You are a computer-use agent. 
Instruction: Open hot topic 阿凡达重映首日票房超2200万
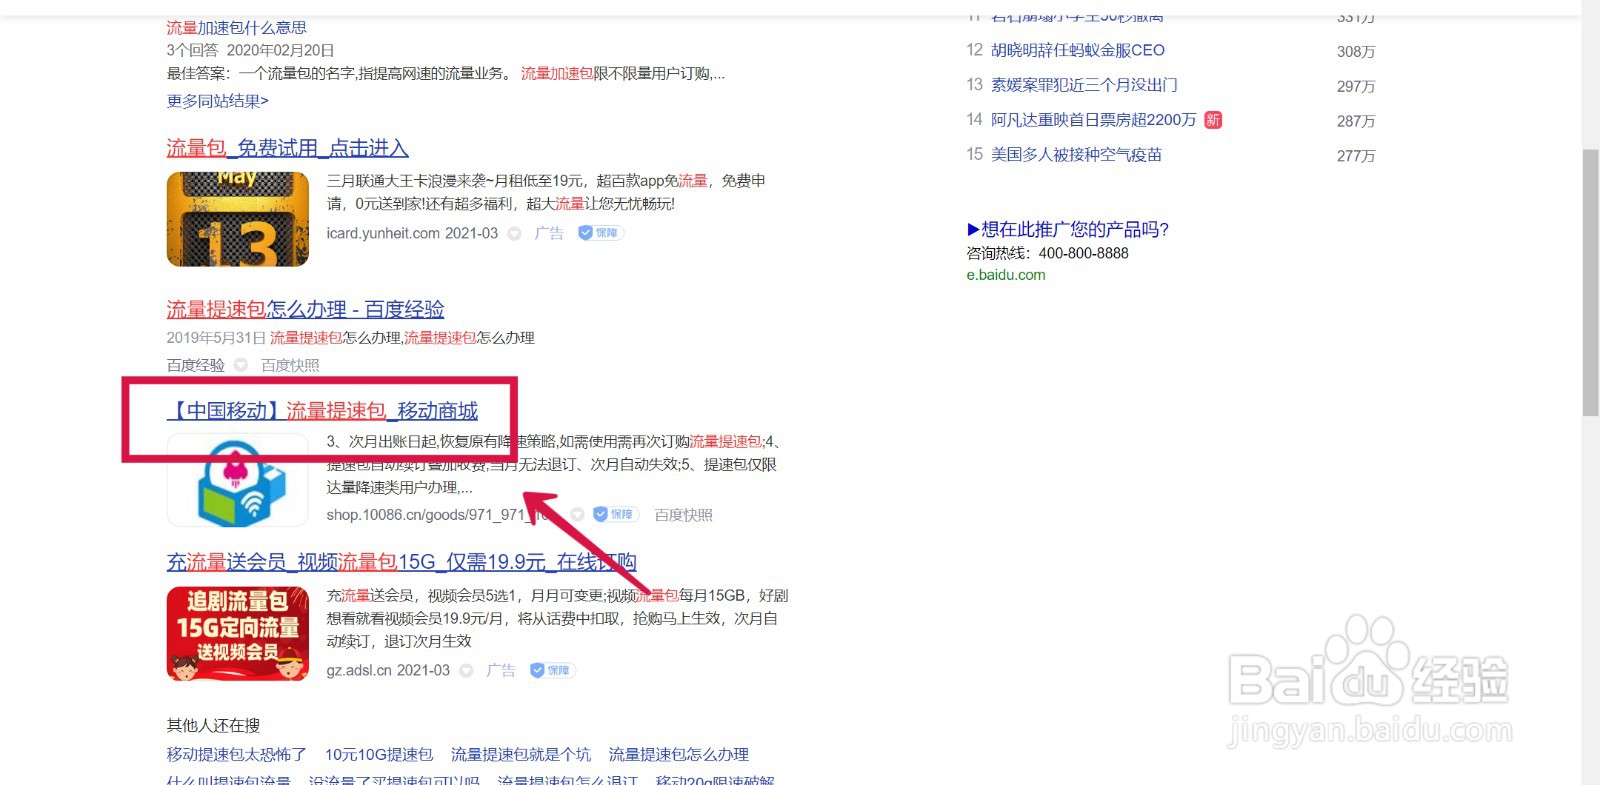tap(1094, 120)
